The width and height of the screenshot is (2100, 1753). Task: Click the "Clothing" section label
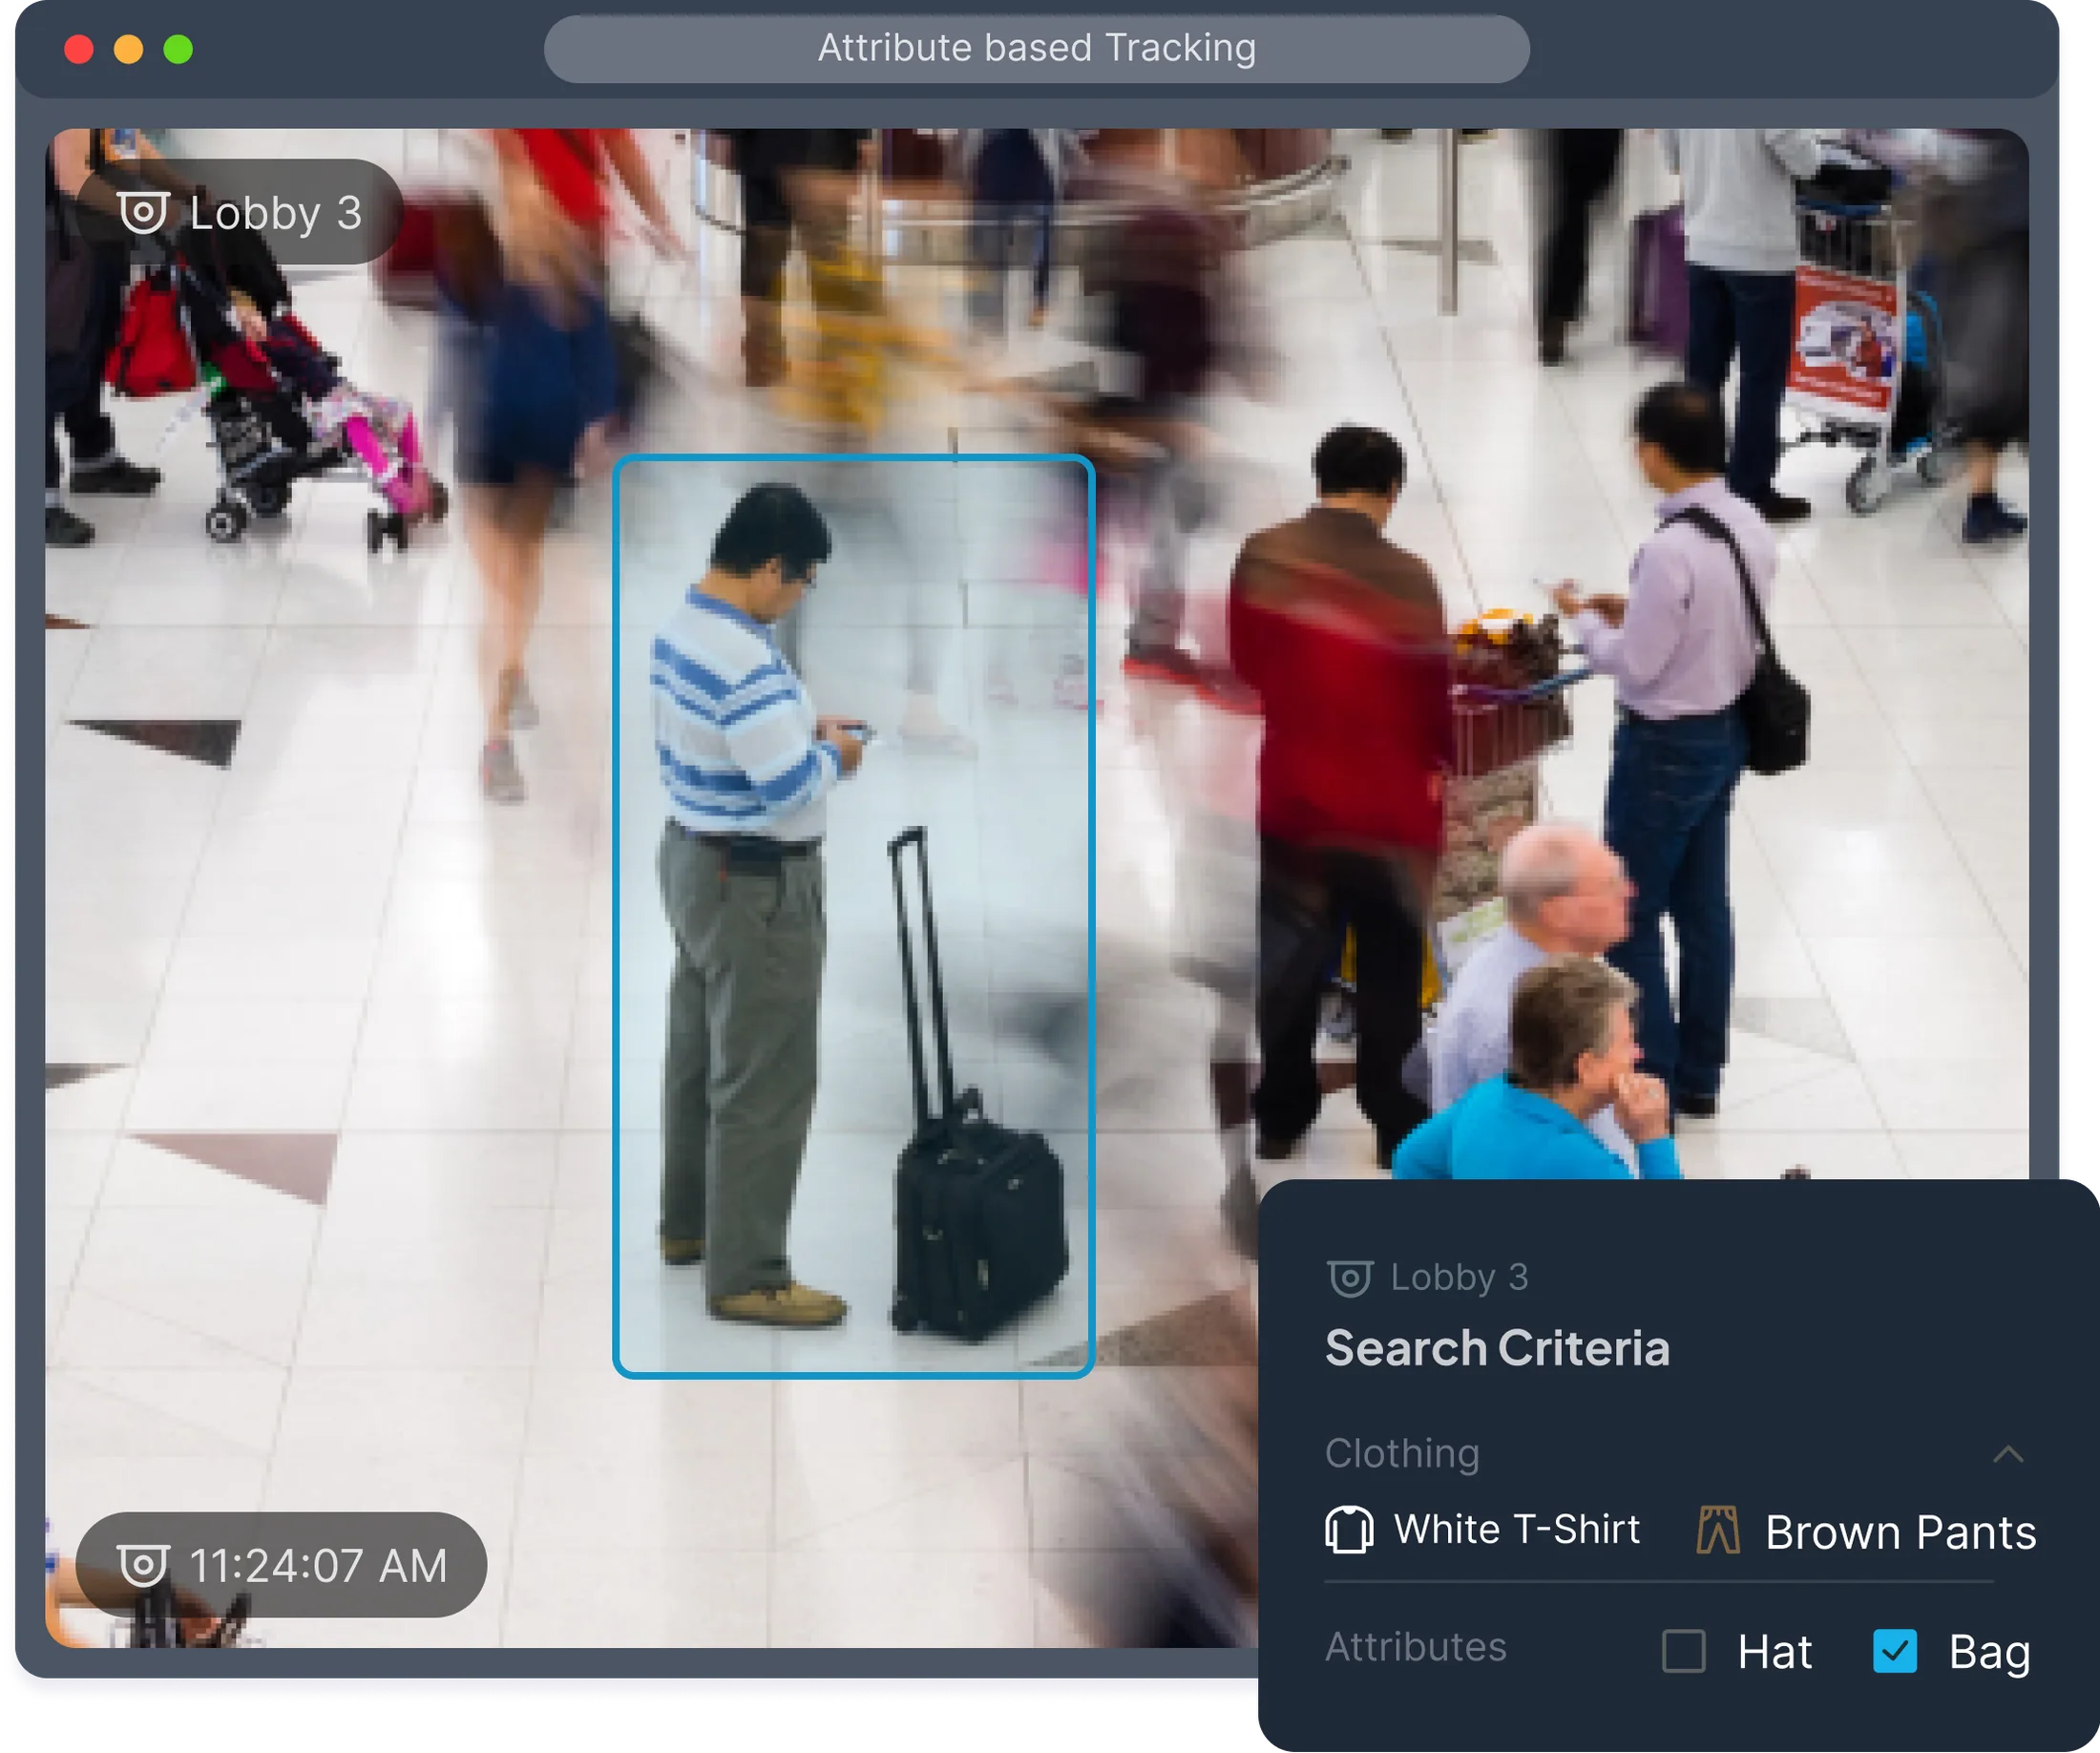[x=1402, y=1454]
